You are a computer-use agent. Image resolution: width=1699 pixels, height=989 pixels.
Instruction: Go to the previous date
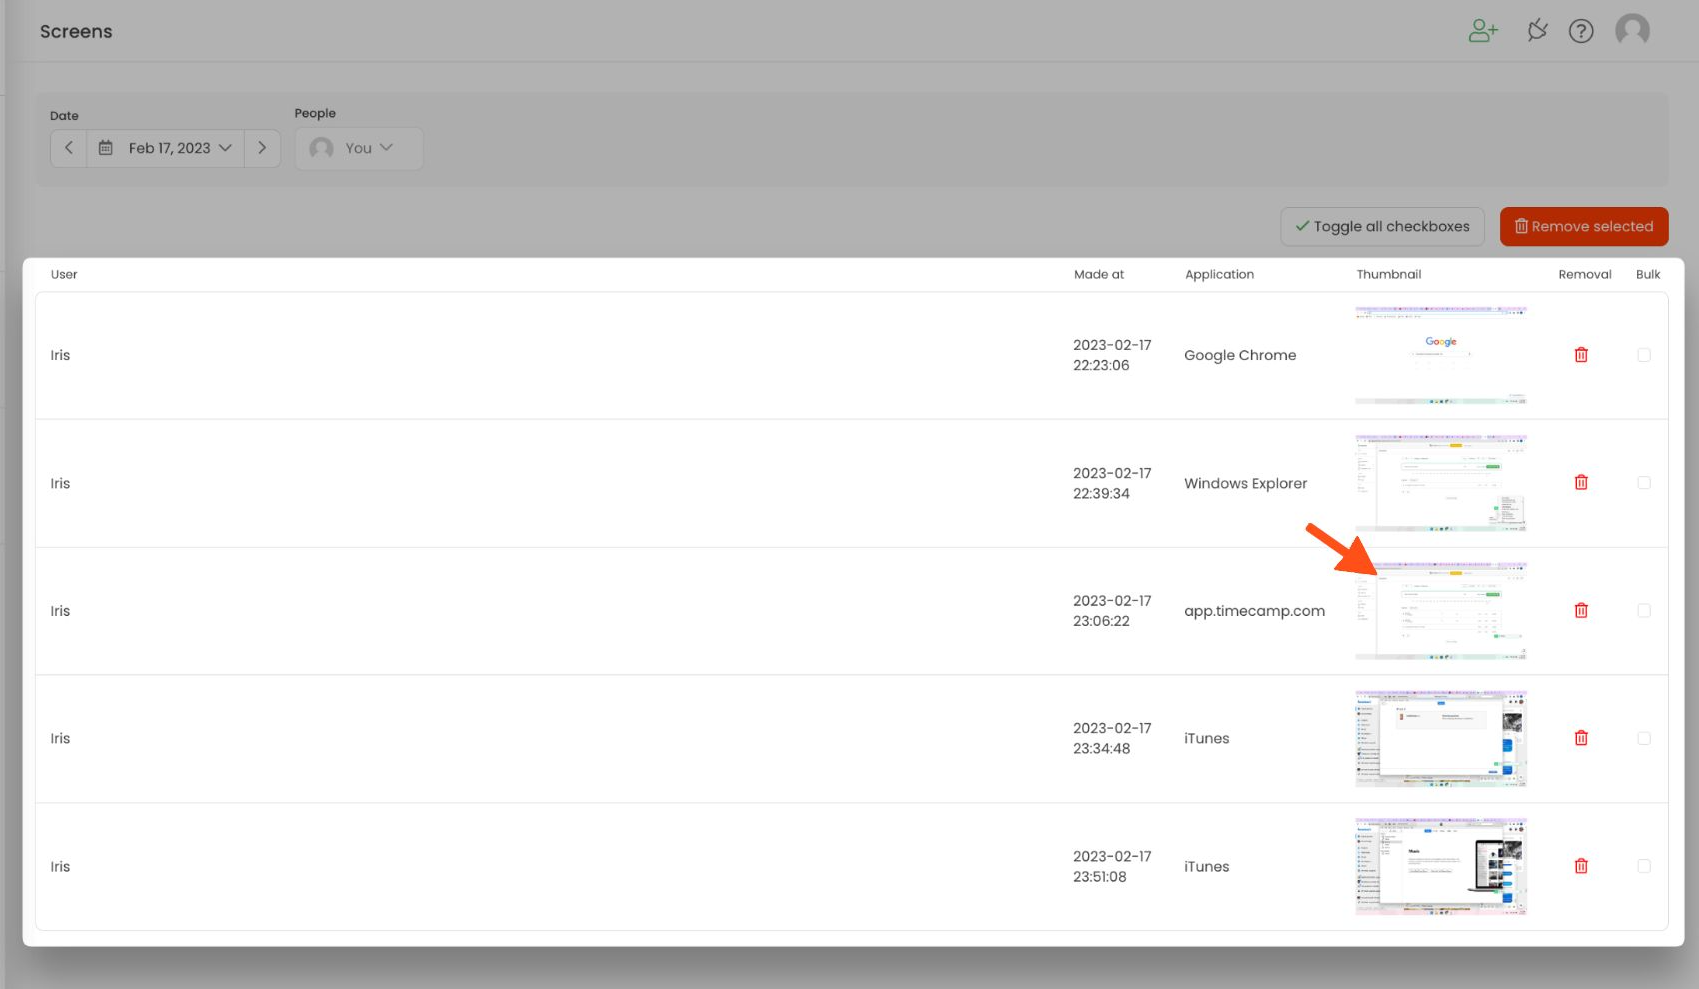[68, 148]
